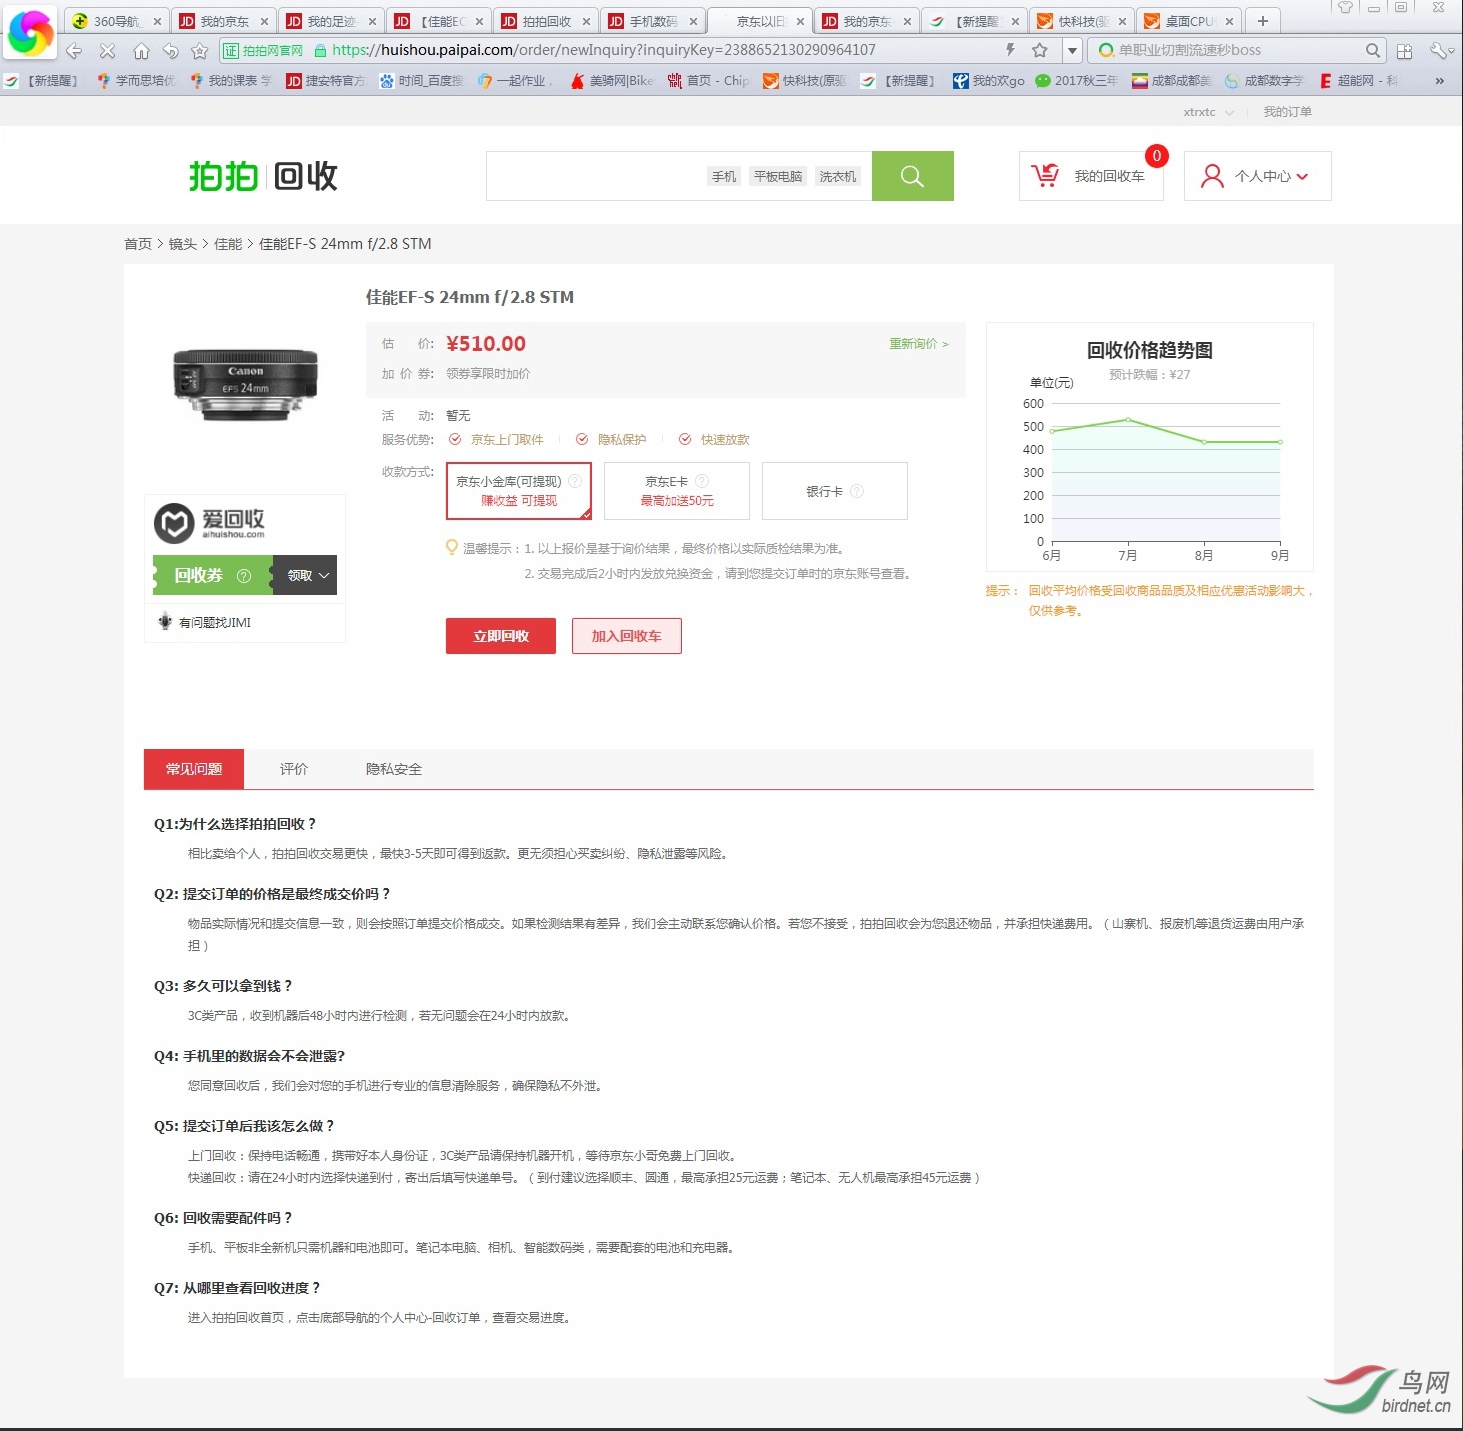Click the help icon beside 京东小金库(可提现)
This screenshot has width=1463, height=1431.
tap(575, 481)
